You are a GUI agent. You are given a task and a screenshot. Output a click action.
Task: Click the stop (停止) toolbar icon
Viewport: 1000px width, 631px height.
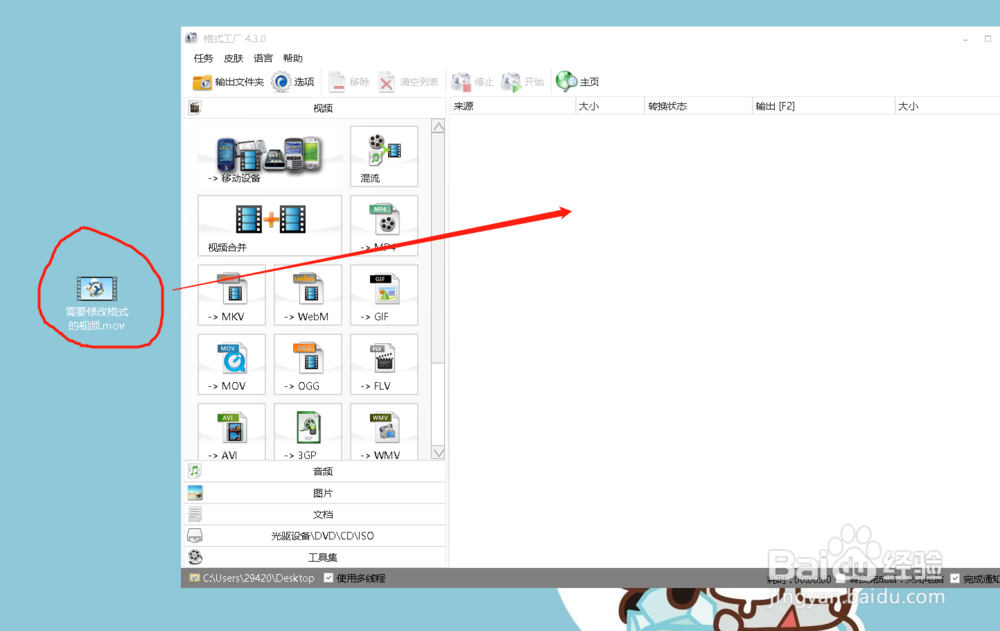click(461, 82)
